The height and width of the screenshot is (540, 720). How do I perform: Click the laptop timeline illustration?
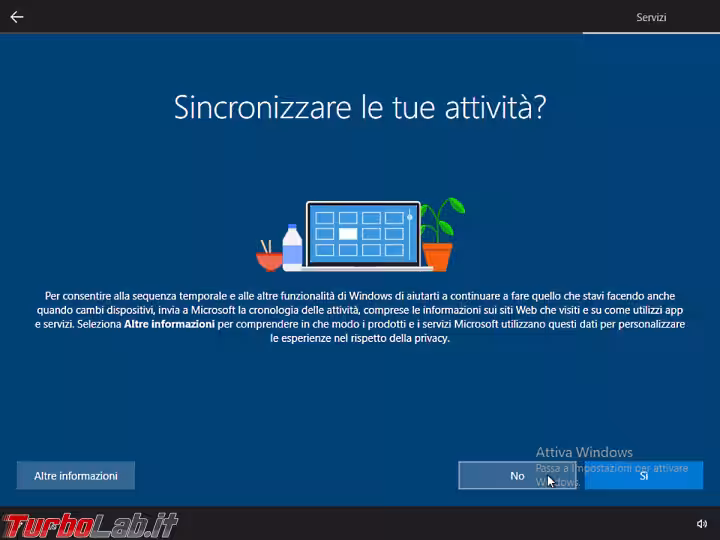[361, 235]
